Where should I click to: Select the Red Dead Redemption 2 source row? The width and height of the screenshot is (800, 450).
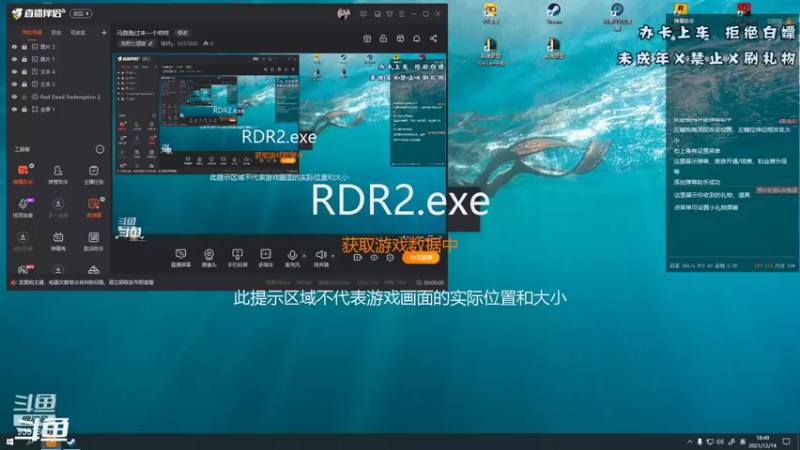(59, 96)
